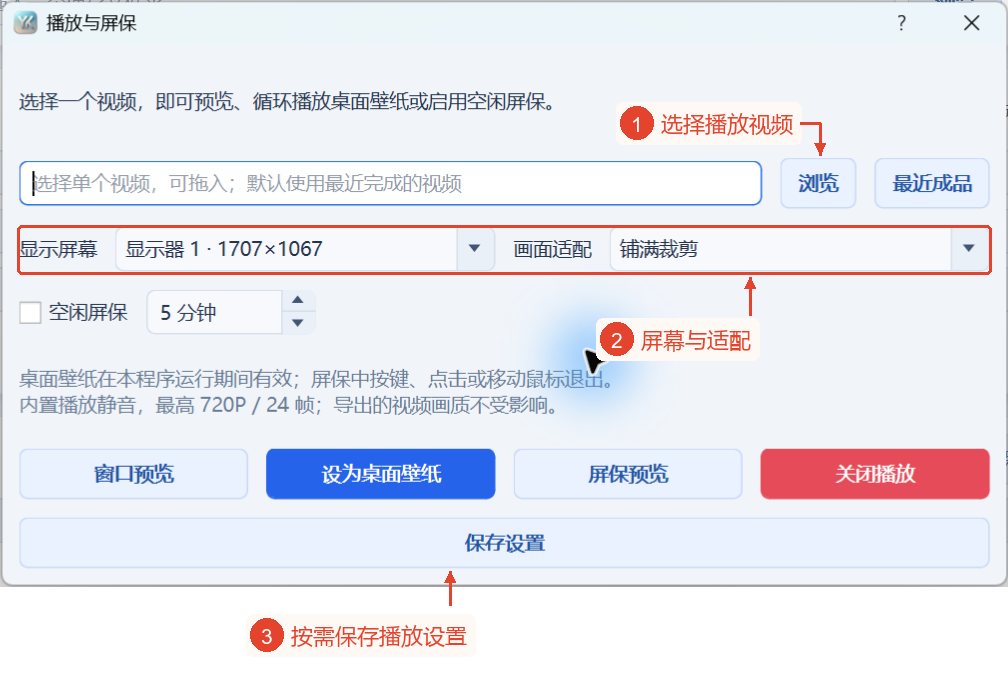Click the instruction text 选择一个视频

click(287, 102)
